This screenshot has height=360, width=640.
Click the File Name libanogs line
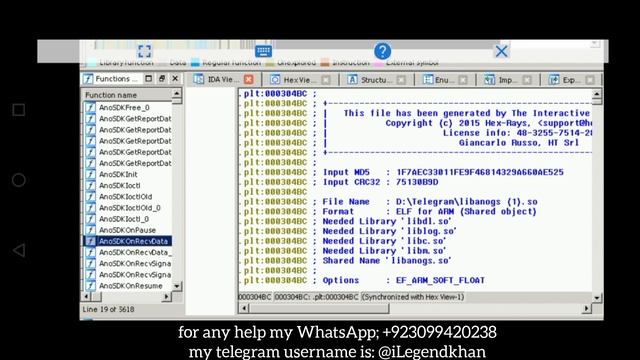[430, 202]
